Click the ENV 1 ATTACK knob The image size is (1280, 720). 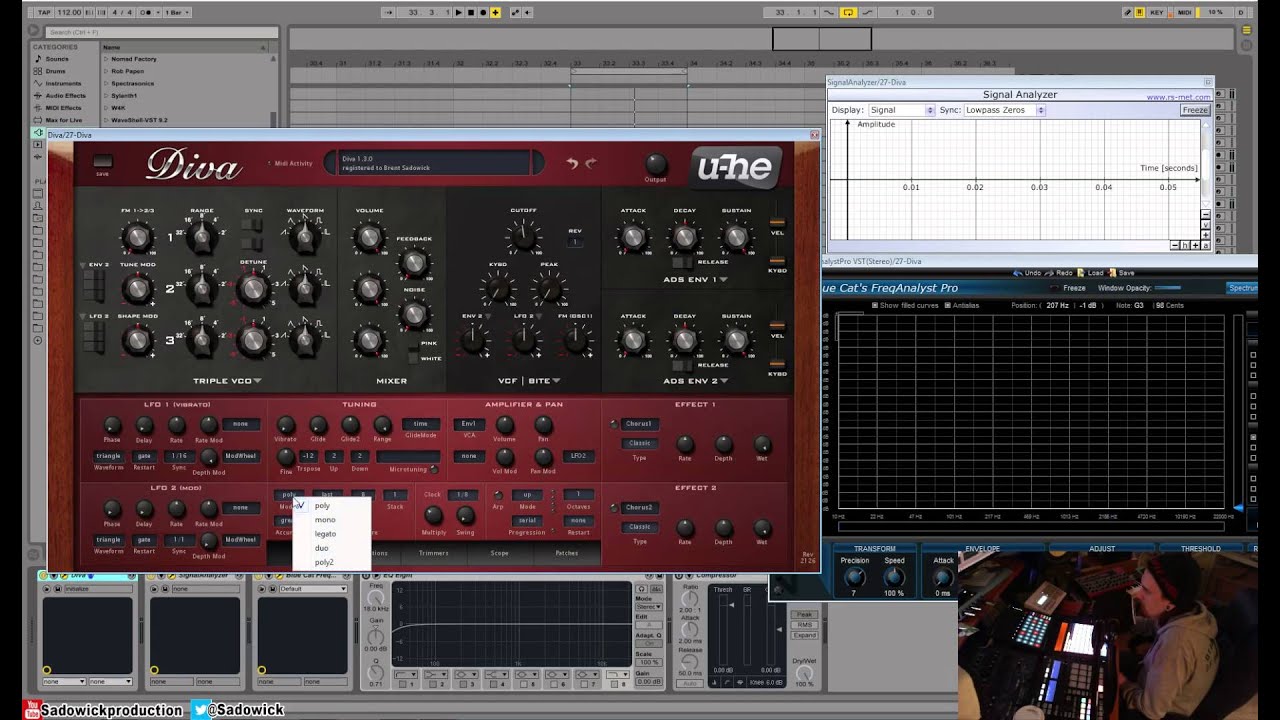coord(632,237)
